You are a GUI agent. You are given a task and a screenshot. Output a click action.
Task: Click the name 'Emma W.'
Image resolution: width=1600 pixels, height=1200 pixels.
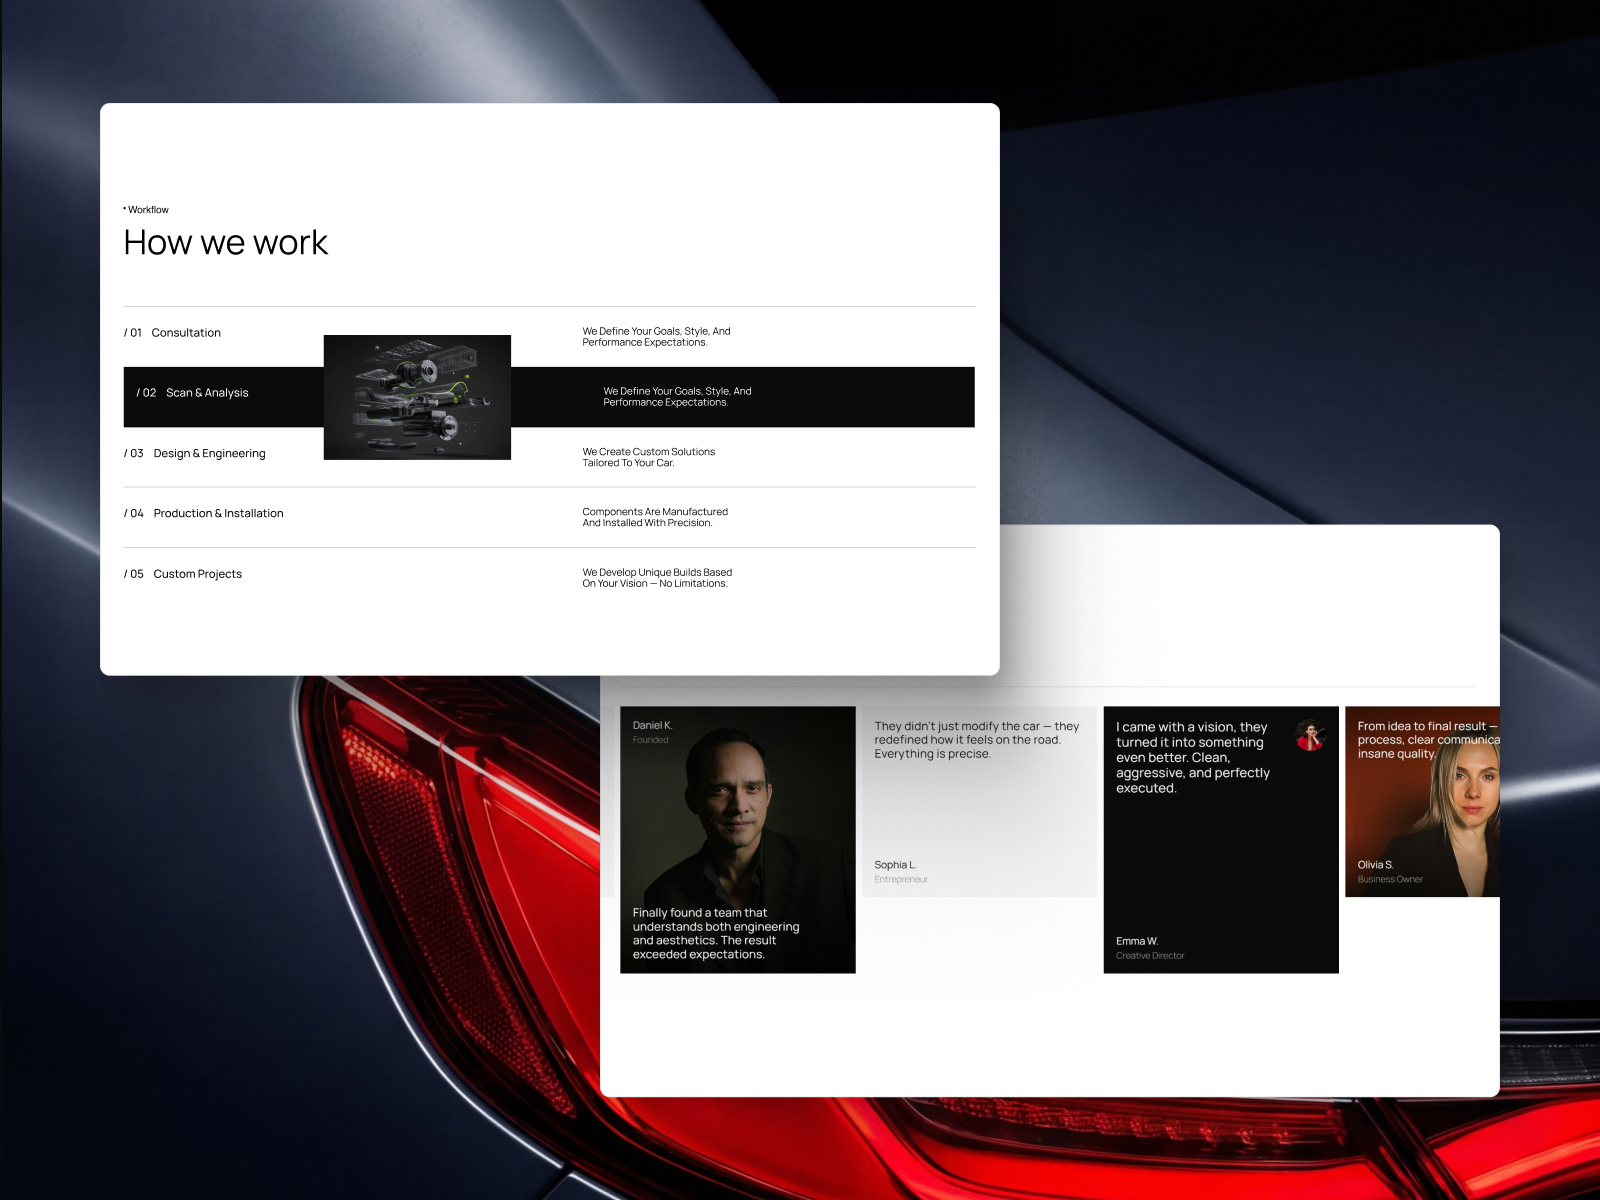1137,941
